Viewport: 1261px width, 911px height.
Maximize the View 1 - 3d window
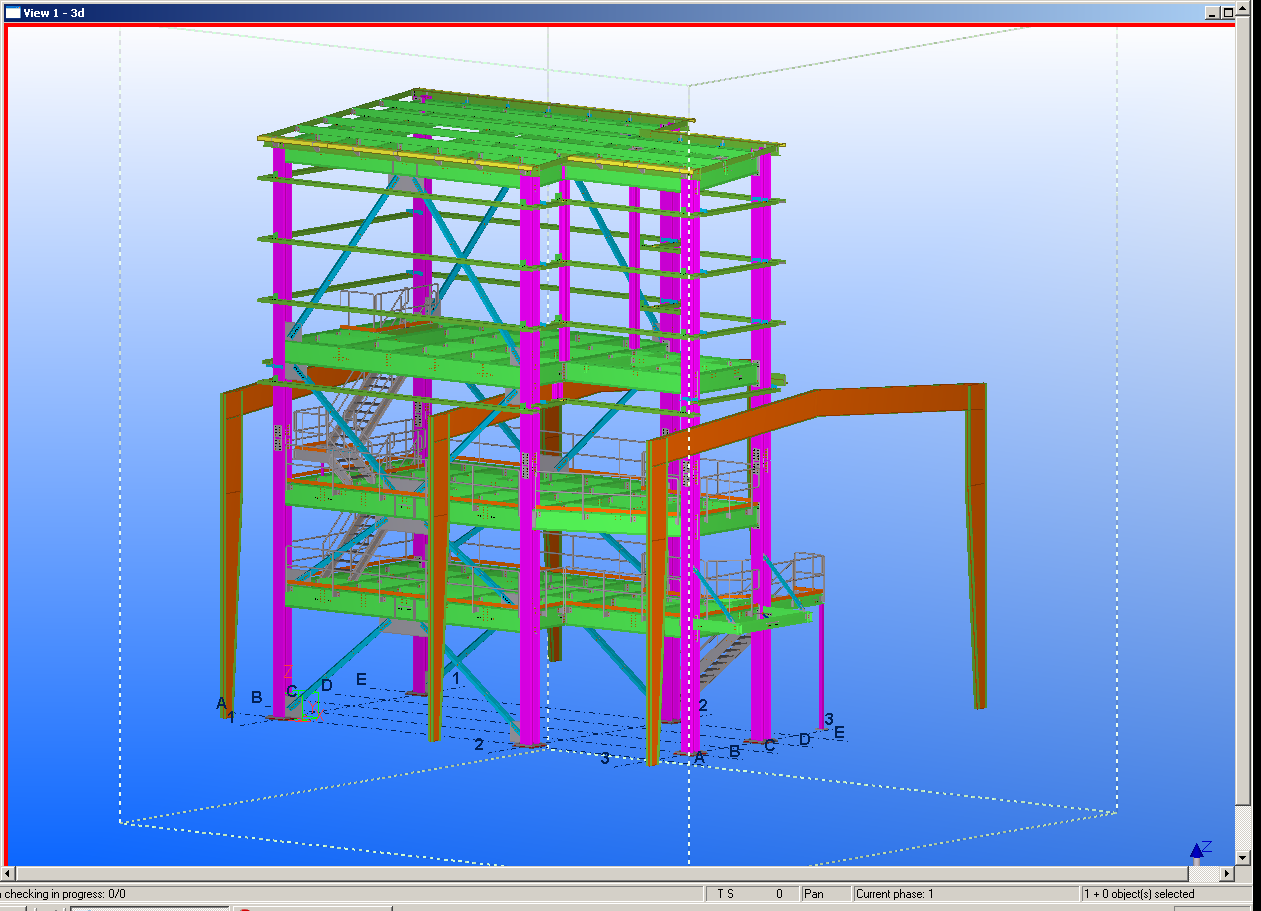click(x=1228, y=12)
